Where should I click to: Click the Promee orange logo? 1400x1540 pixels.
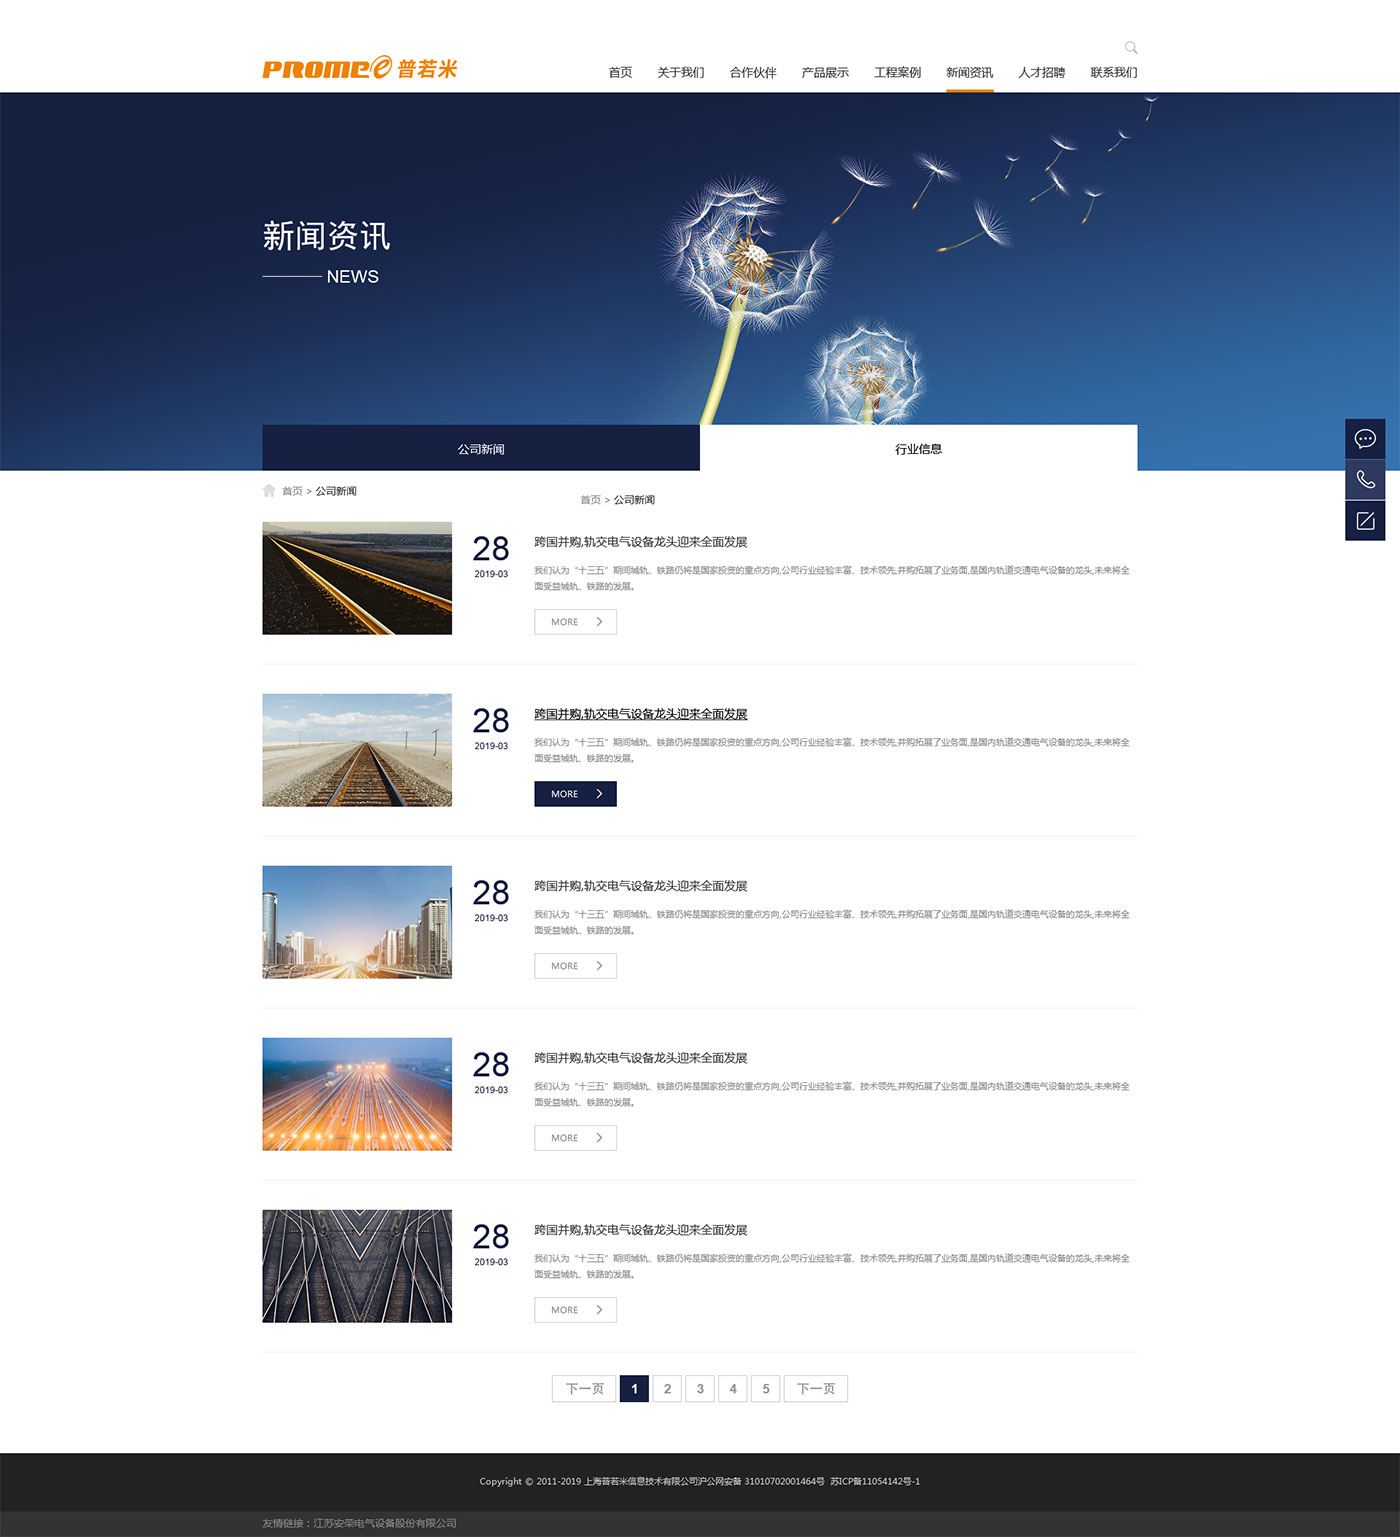coord(359,68)
